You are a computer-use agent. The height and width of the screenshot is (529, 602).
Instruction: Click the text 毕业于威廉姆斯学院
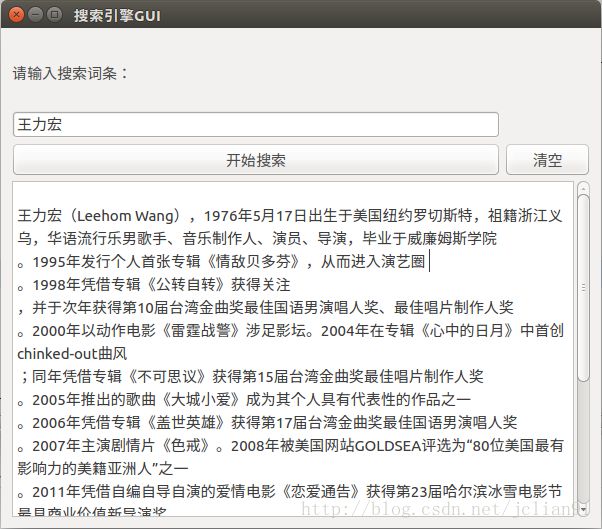[x=430, y=239]
